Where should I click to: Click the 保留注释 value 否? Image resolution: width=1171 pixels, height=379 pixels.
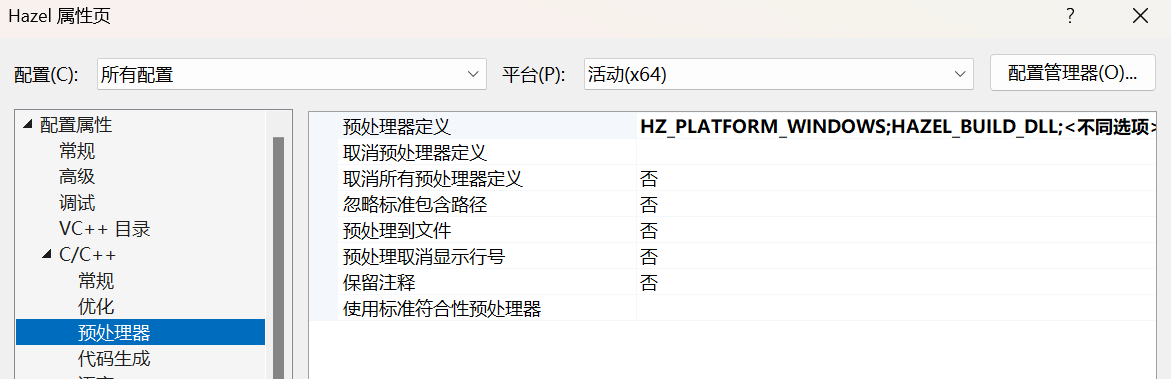[x=649, y=283]
